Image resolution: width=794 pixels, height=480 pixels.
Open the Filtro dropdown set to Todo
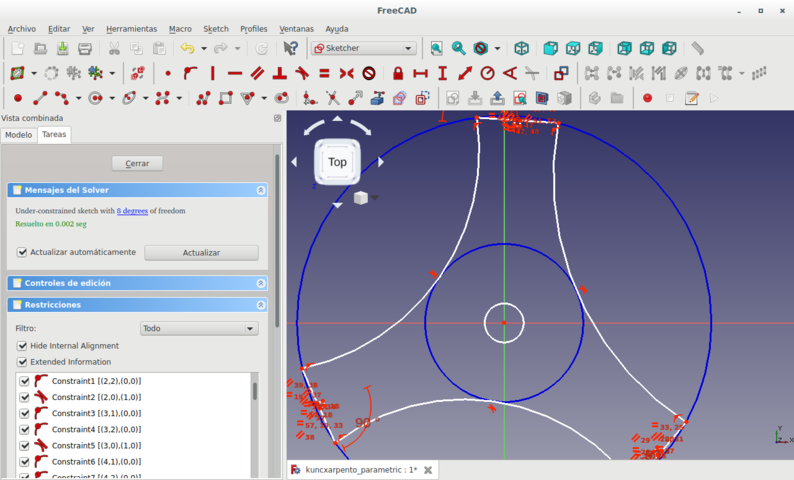point(199,328)
